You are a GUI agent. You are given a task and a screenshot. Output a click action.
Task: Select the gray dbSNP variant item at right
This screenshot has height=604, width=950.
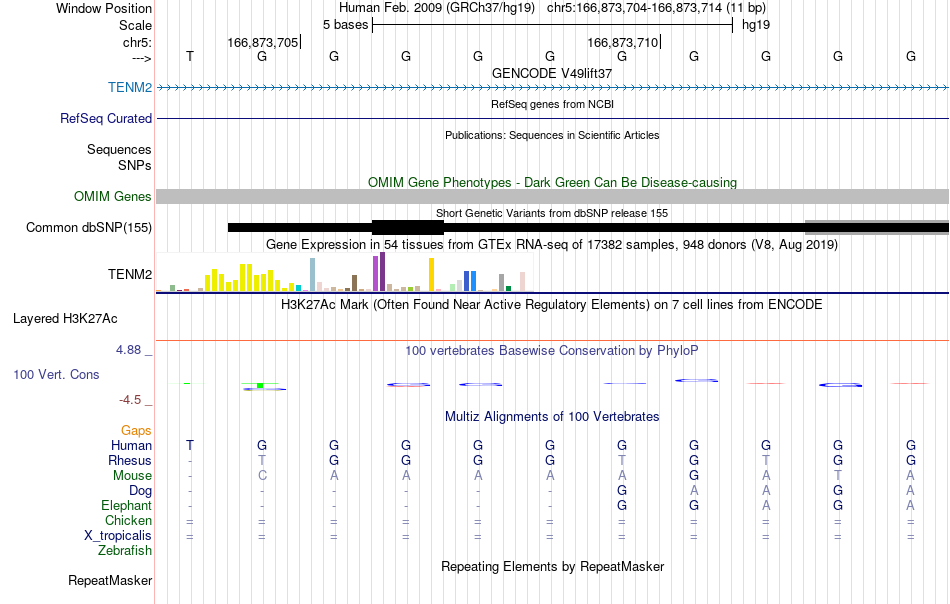877,227
